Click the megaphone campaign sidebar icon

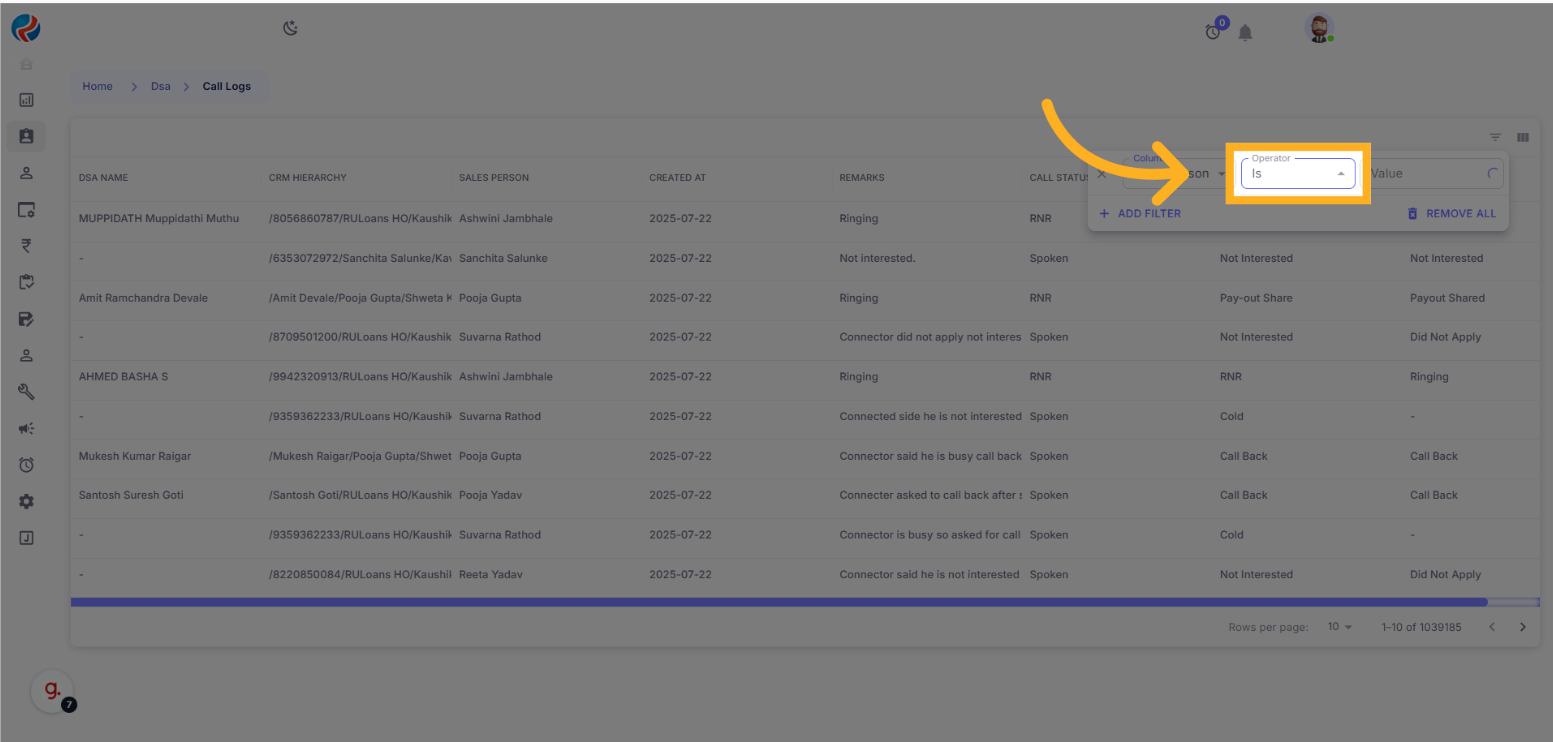[x=27, y=428]
